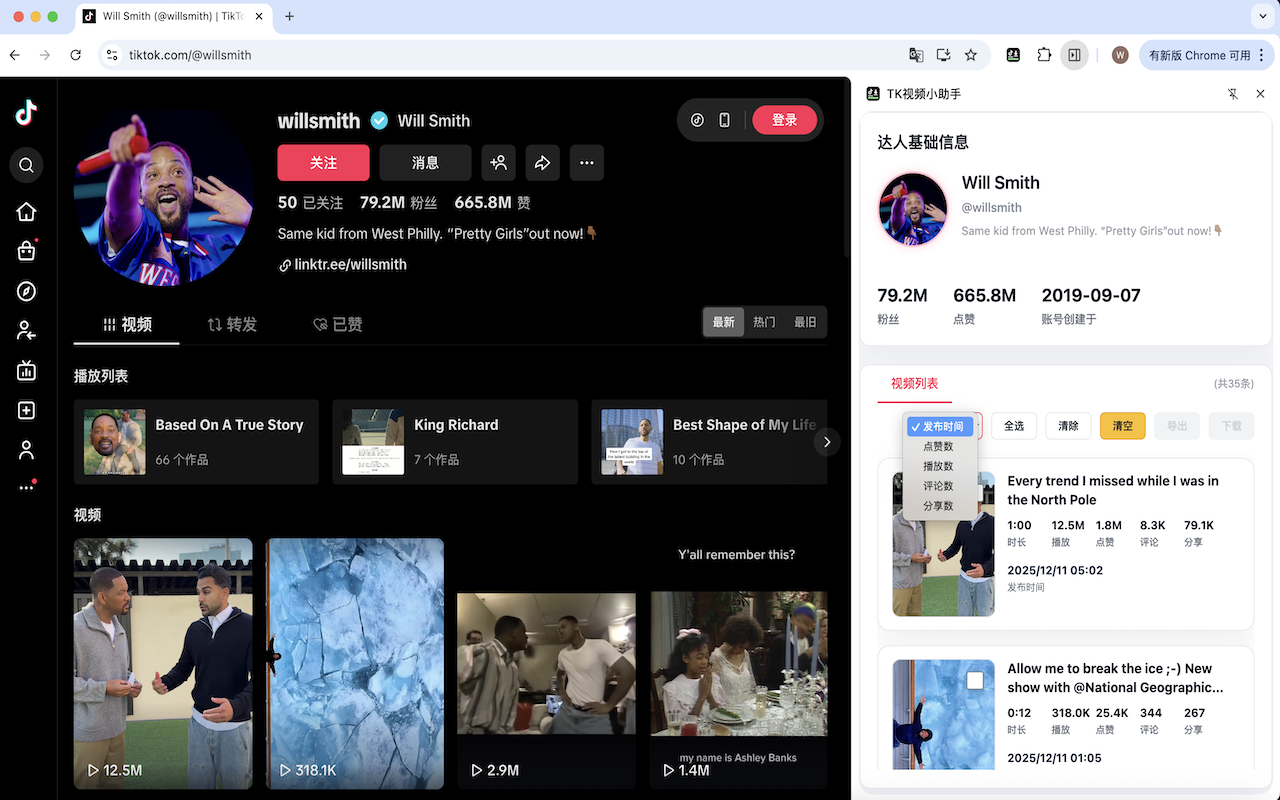
Task: Choose 评论数 in the sort dropdown
Action: coord(938,486)
